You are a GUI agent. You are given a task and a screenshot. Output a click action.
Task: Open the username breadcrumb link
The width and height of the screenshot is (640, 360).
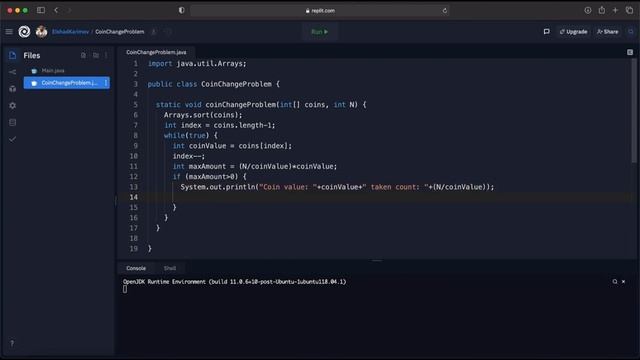(70, 31)
